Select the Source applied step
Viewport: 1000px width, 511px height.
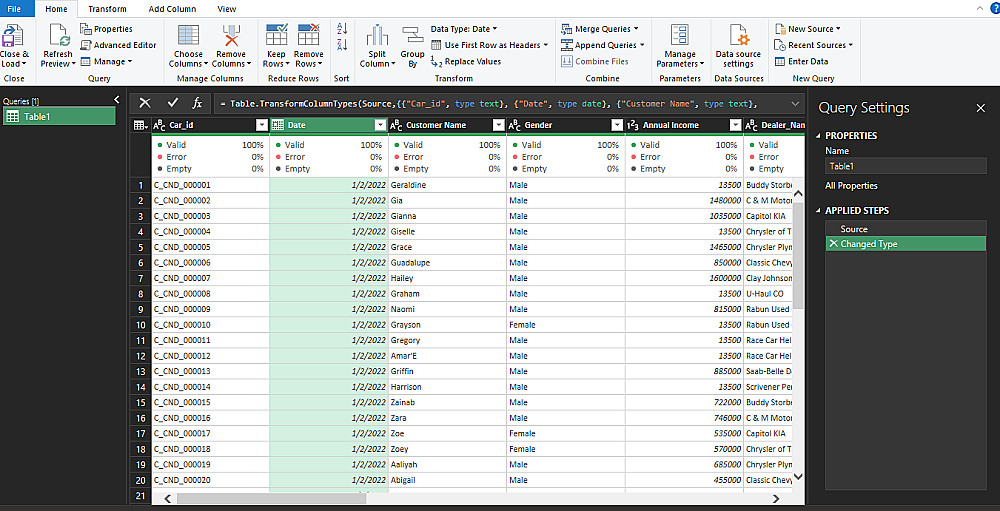point(906,228)
